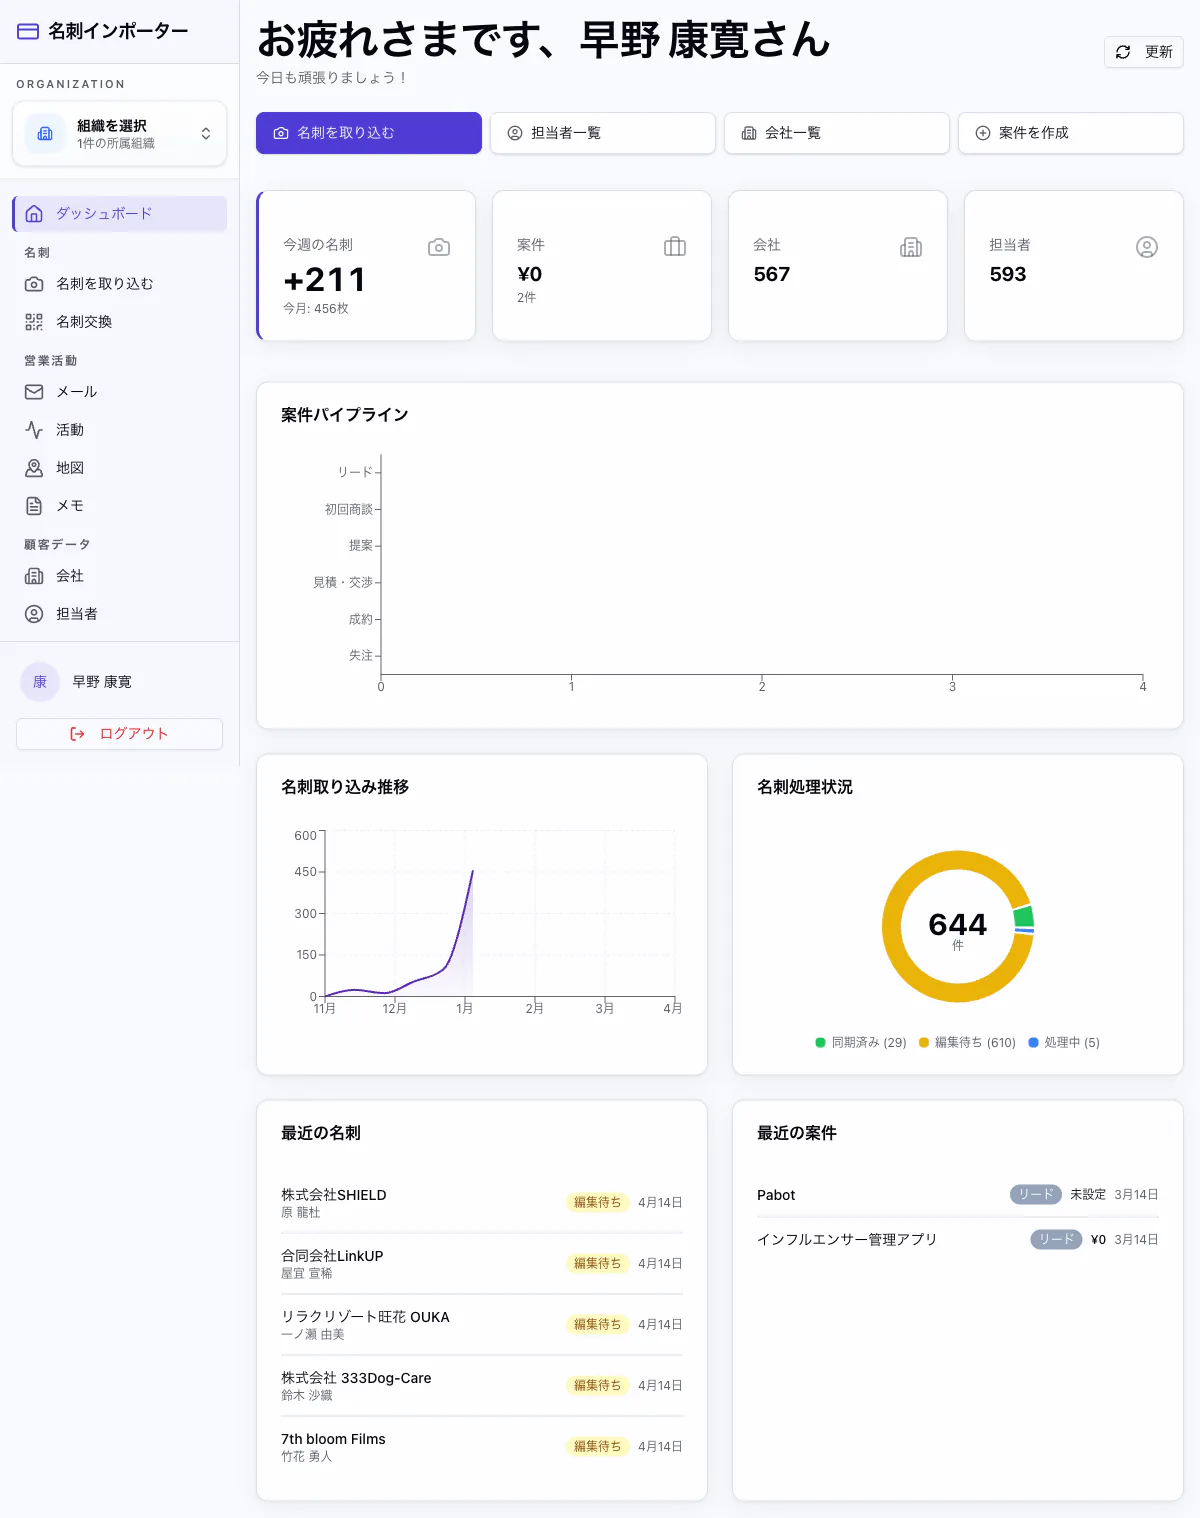Click the briefcase icon in 案件 card
Viewport: 1200px width, 1518px height.
[675, 247]
